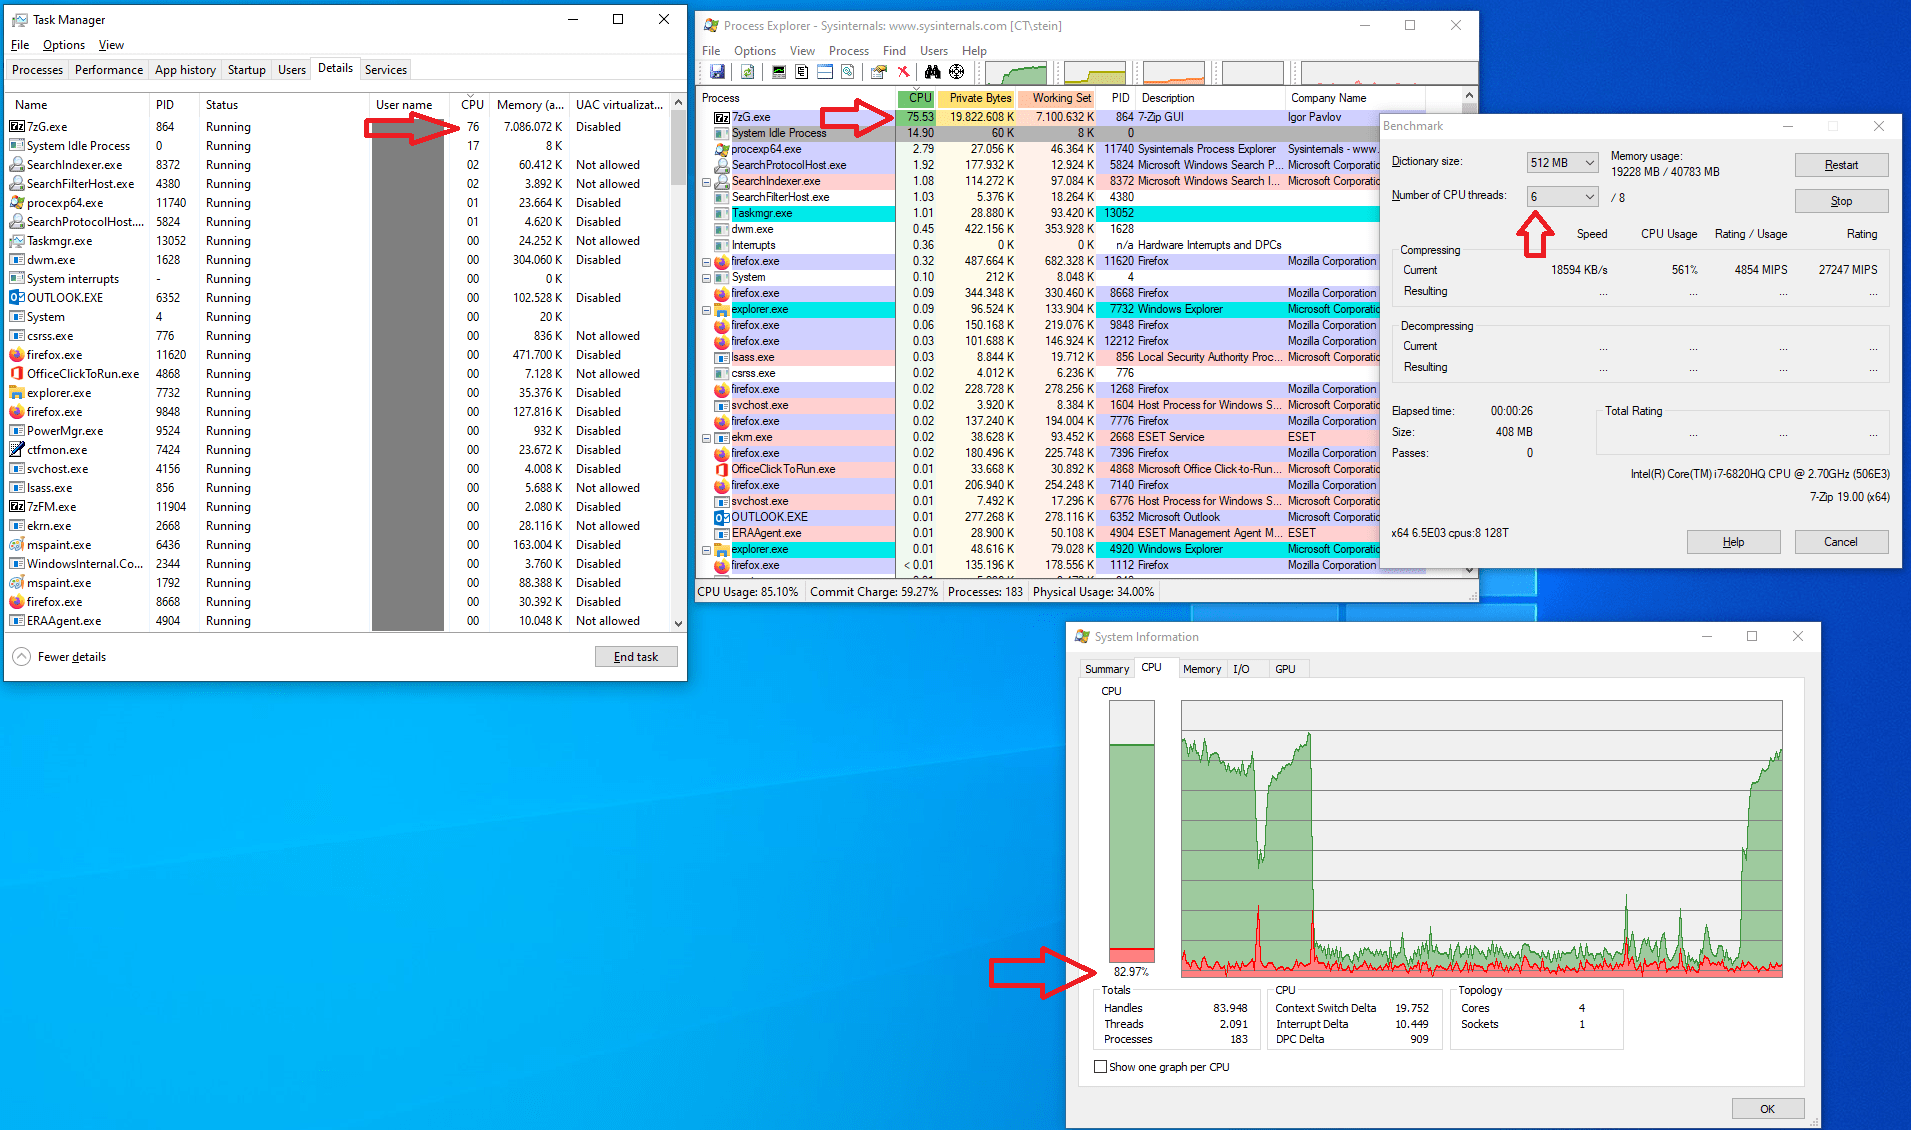Screen dimensions: 1911x1130
Task: Click OK in System Information window
Action: (1767, 1109)
